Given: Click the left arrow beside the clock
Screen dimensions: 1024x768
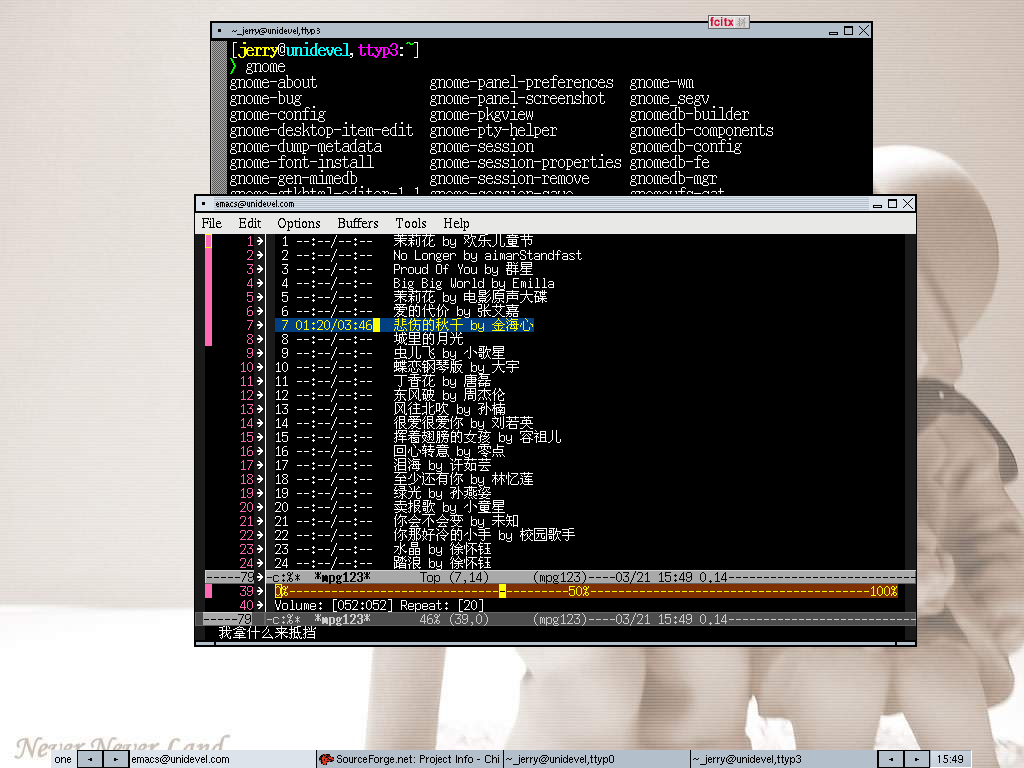Looking at the screenshot, I should coord(890,759).
